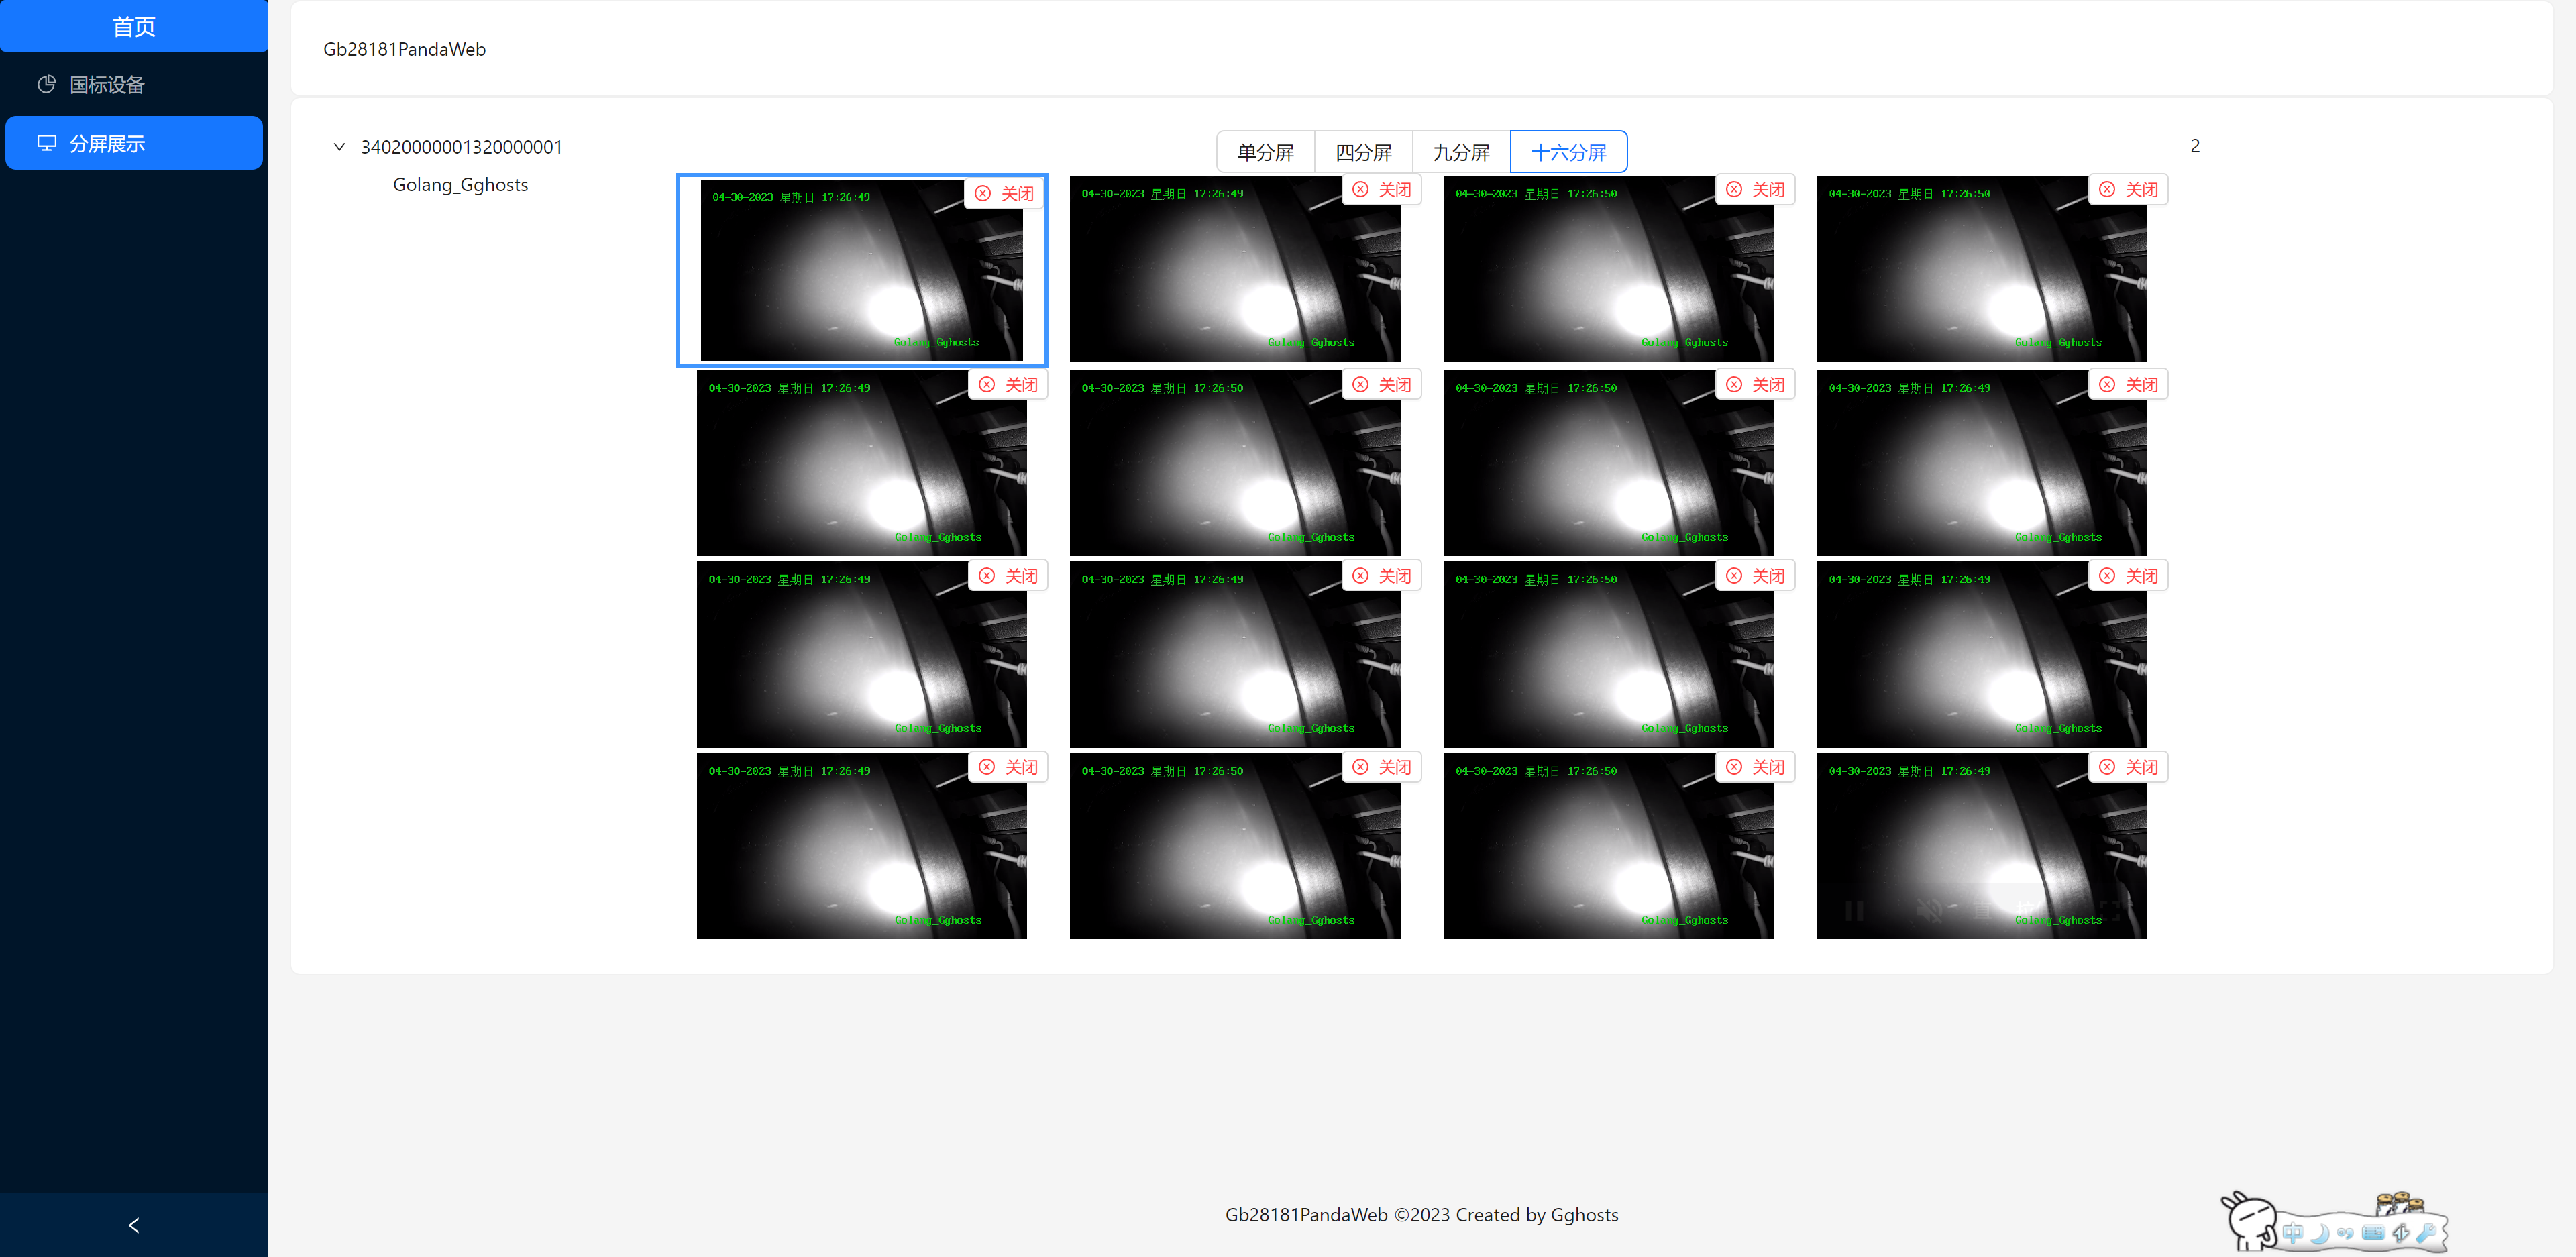Image resolution: width=2576 pixels, height=1257 pixels.
Task: Switch to 四分屏 four-screen layout
Action: pos(1363,152)
